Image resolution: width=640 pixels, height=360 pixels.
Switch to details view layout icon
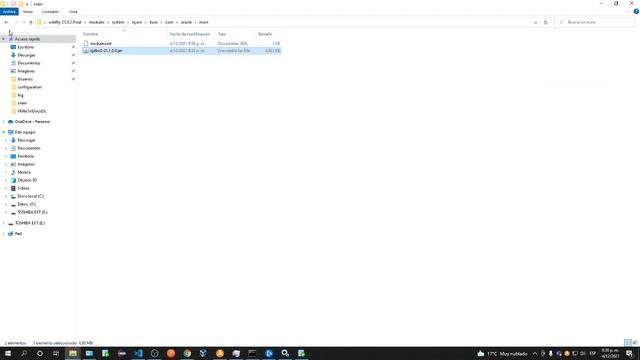628,342
